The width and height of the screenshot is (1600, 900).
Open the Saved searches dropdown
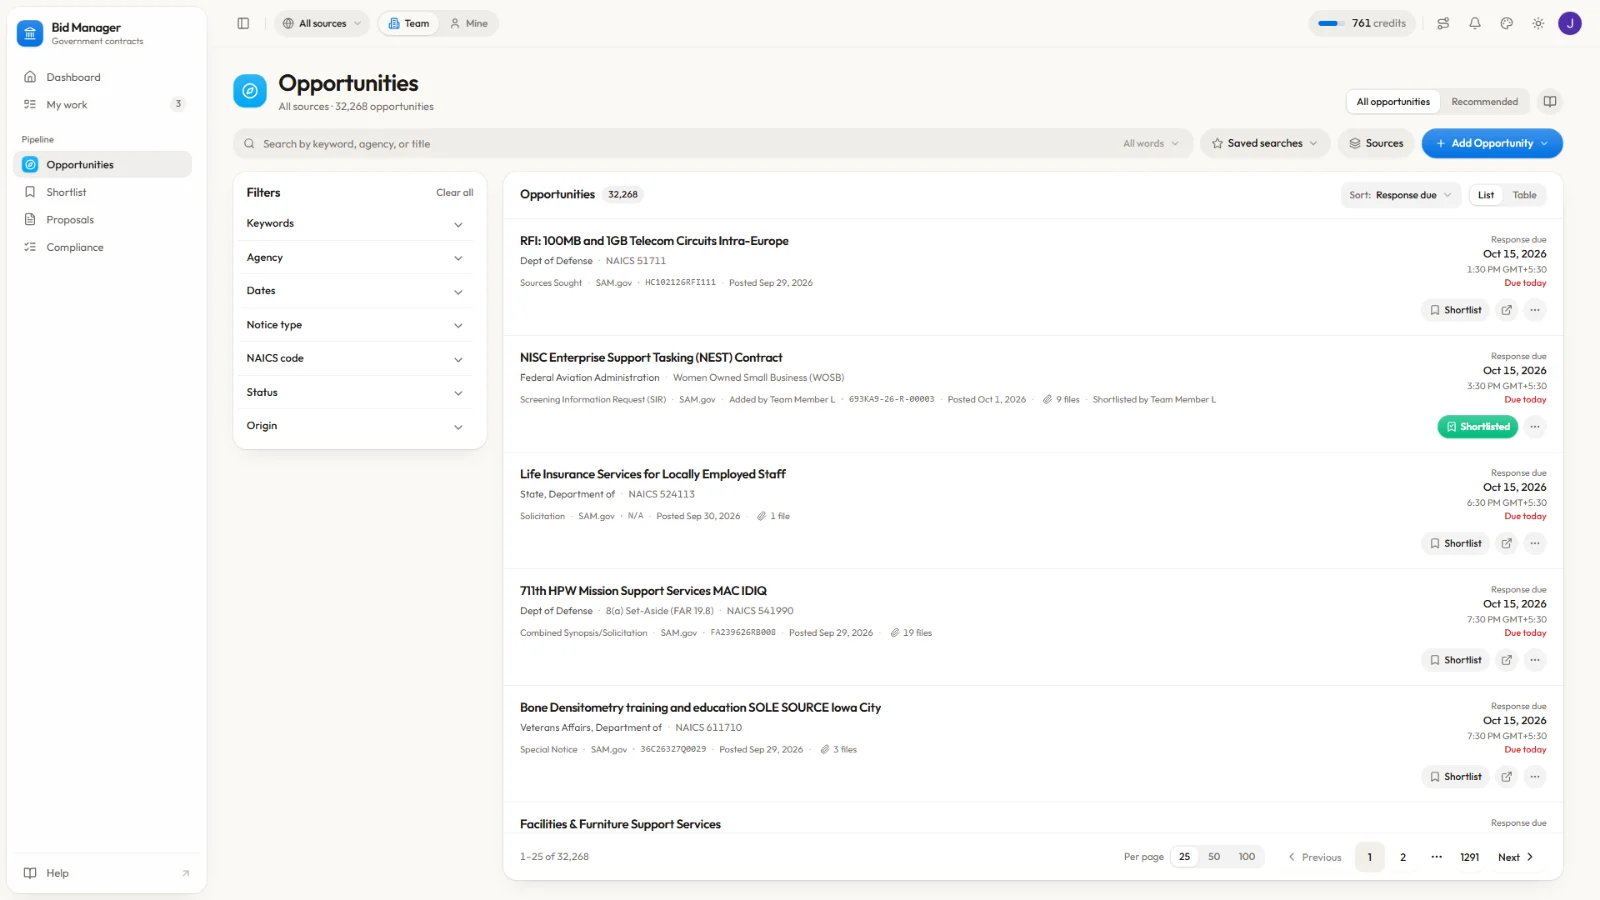tap(1265, 143)
